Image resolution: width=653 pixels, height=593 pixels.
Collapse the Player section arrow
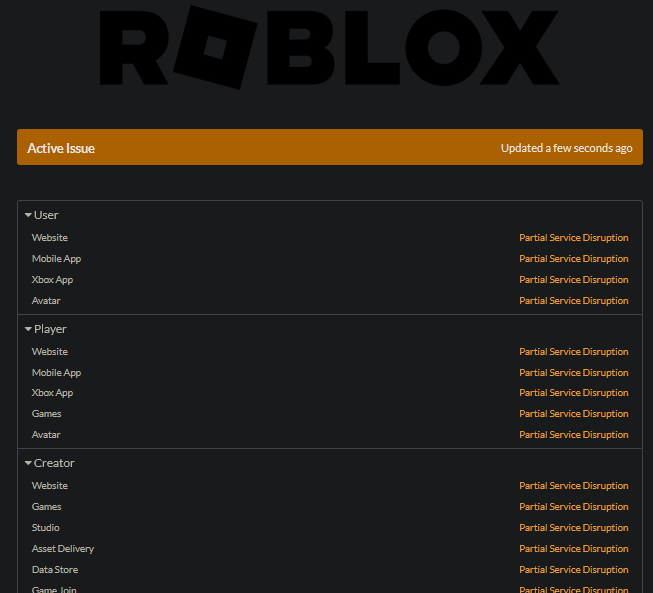pos(28,329)
